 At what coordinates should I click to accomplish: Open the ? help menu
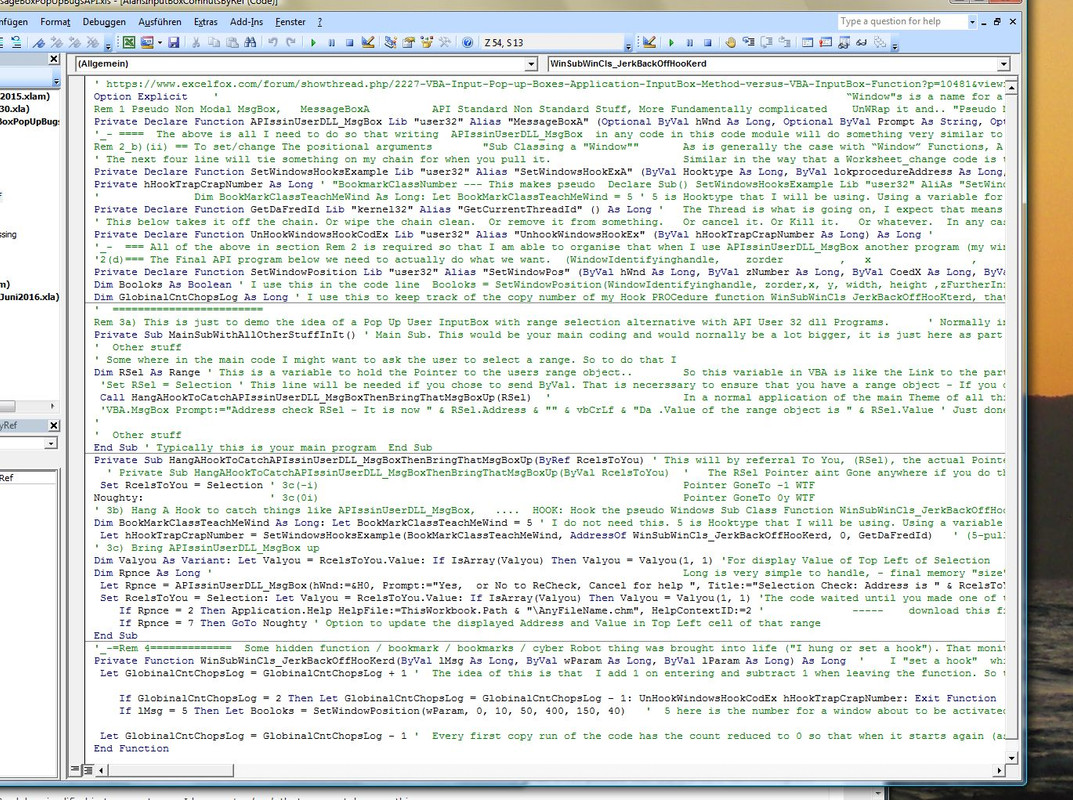click(x=320, y=22)
